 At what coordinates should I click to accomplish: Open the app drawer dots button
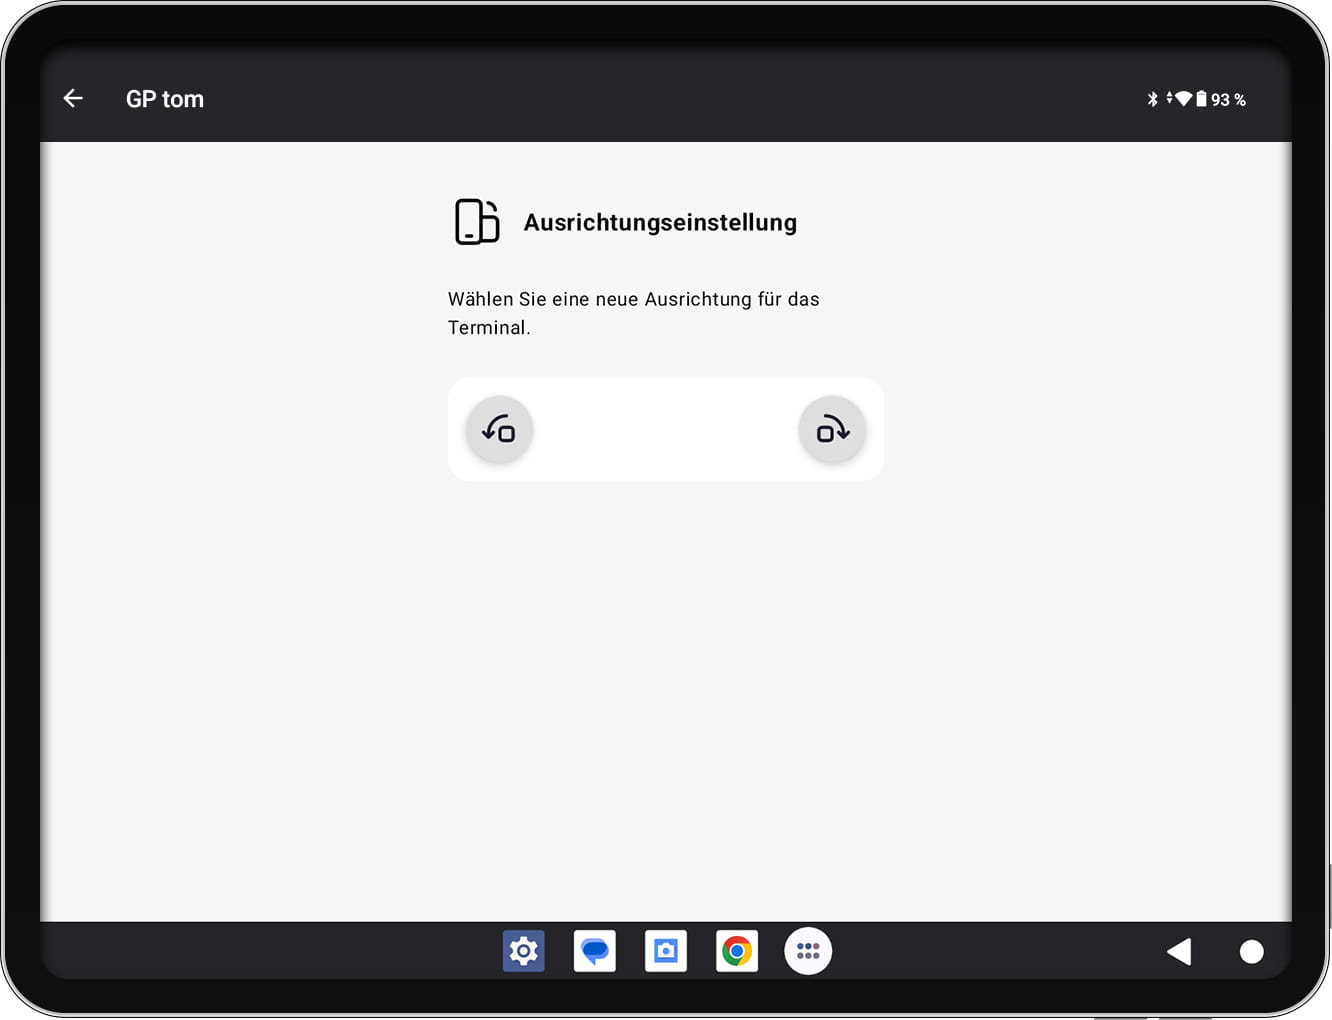click(808, 951)
